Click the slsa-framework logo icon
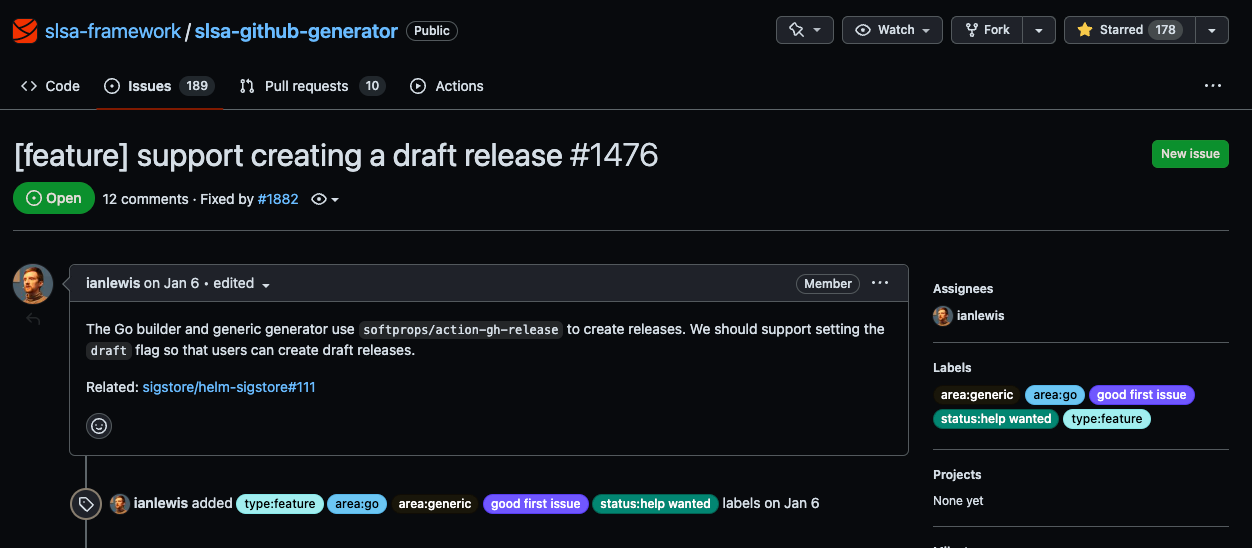The image size is (1252, 548). point(25,31)
